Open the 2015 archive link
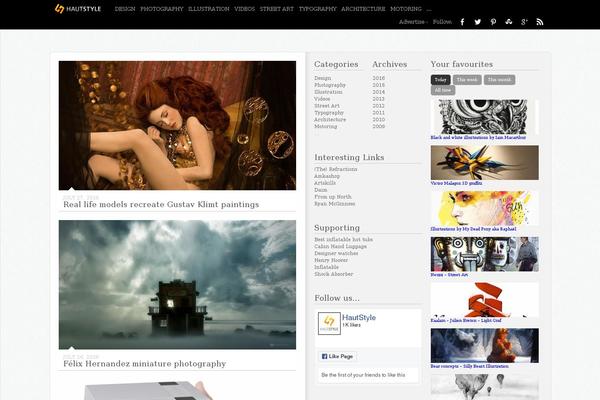This screenshot has width=600, height=400. pyautogui.click(x=379, y=85)
